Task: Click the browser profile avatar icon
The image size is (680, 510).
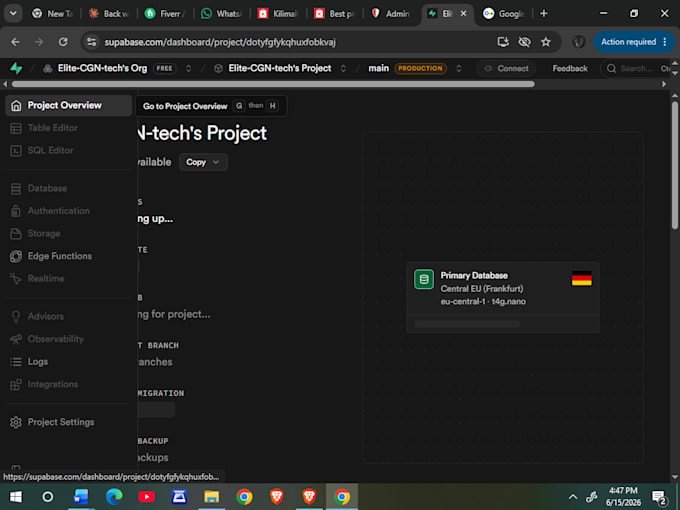Action: (579, 42)
